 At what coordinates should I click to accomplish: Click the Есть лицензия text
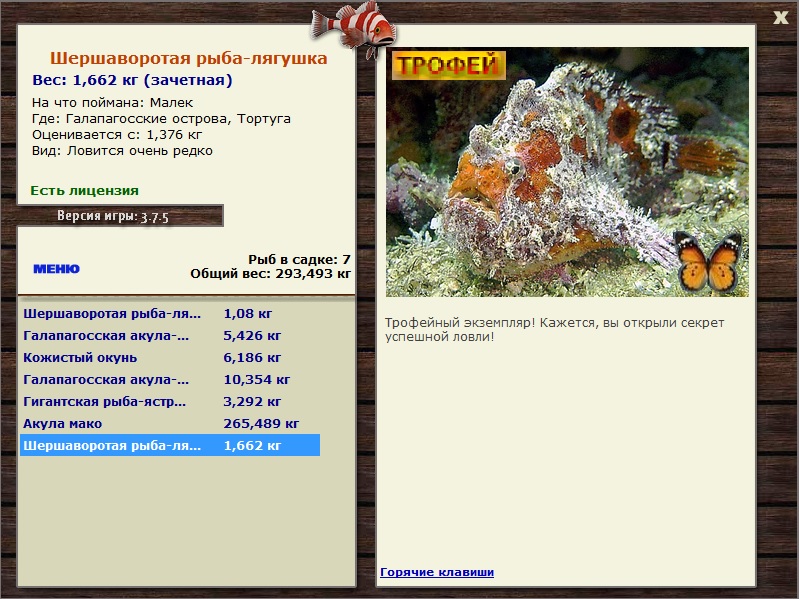point(85,190)
